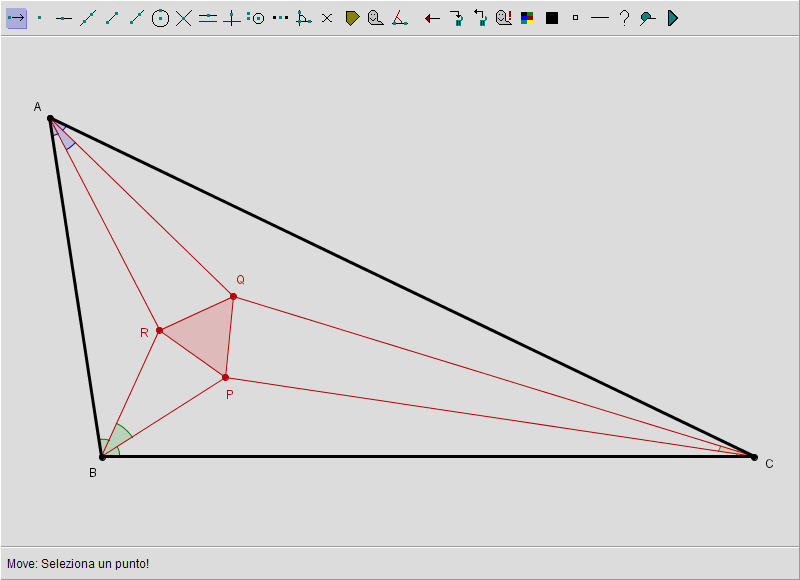This screenshot has width=800, height=580.
Task: Pick the dotted track/locus tool
Action: click(x=280, y=18)
